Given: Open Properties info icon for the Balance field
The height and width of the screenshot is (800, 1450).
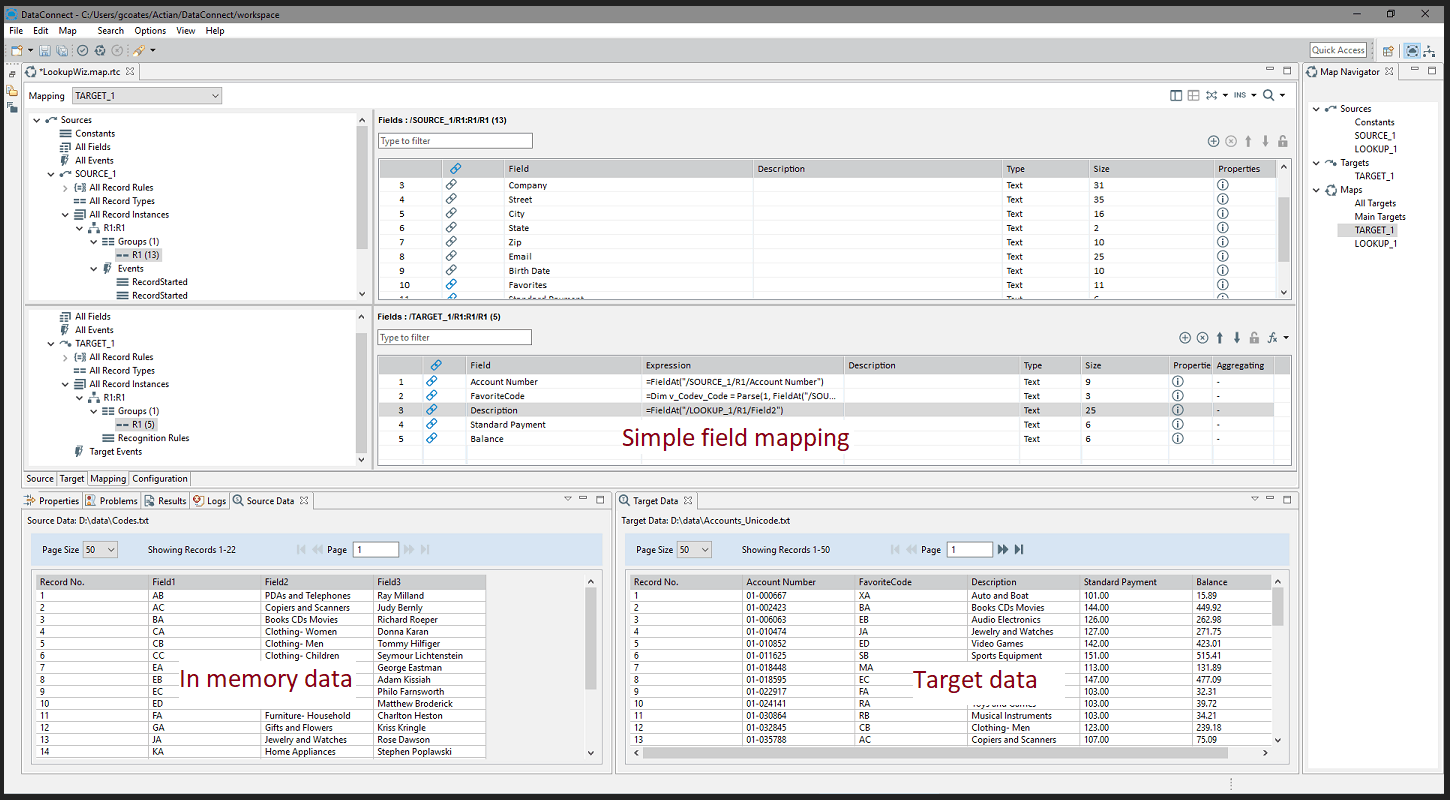Looking at the screenshot, I should [1177, 438].
